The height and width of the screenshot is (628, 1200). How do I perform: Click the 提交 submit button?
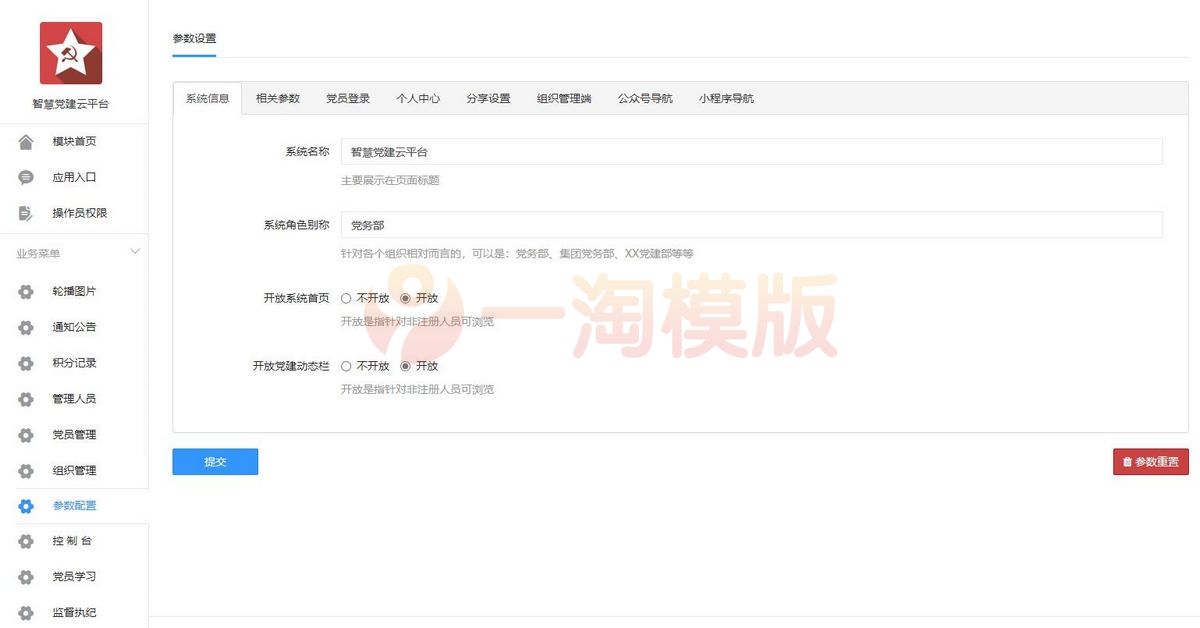pyautogui.click(x=215, y=461)
